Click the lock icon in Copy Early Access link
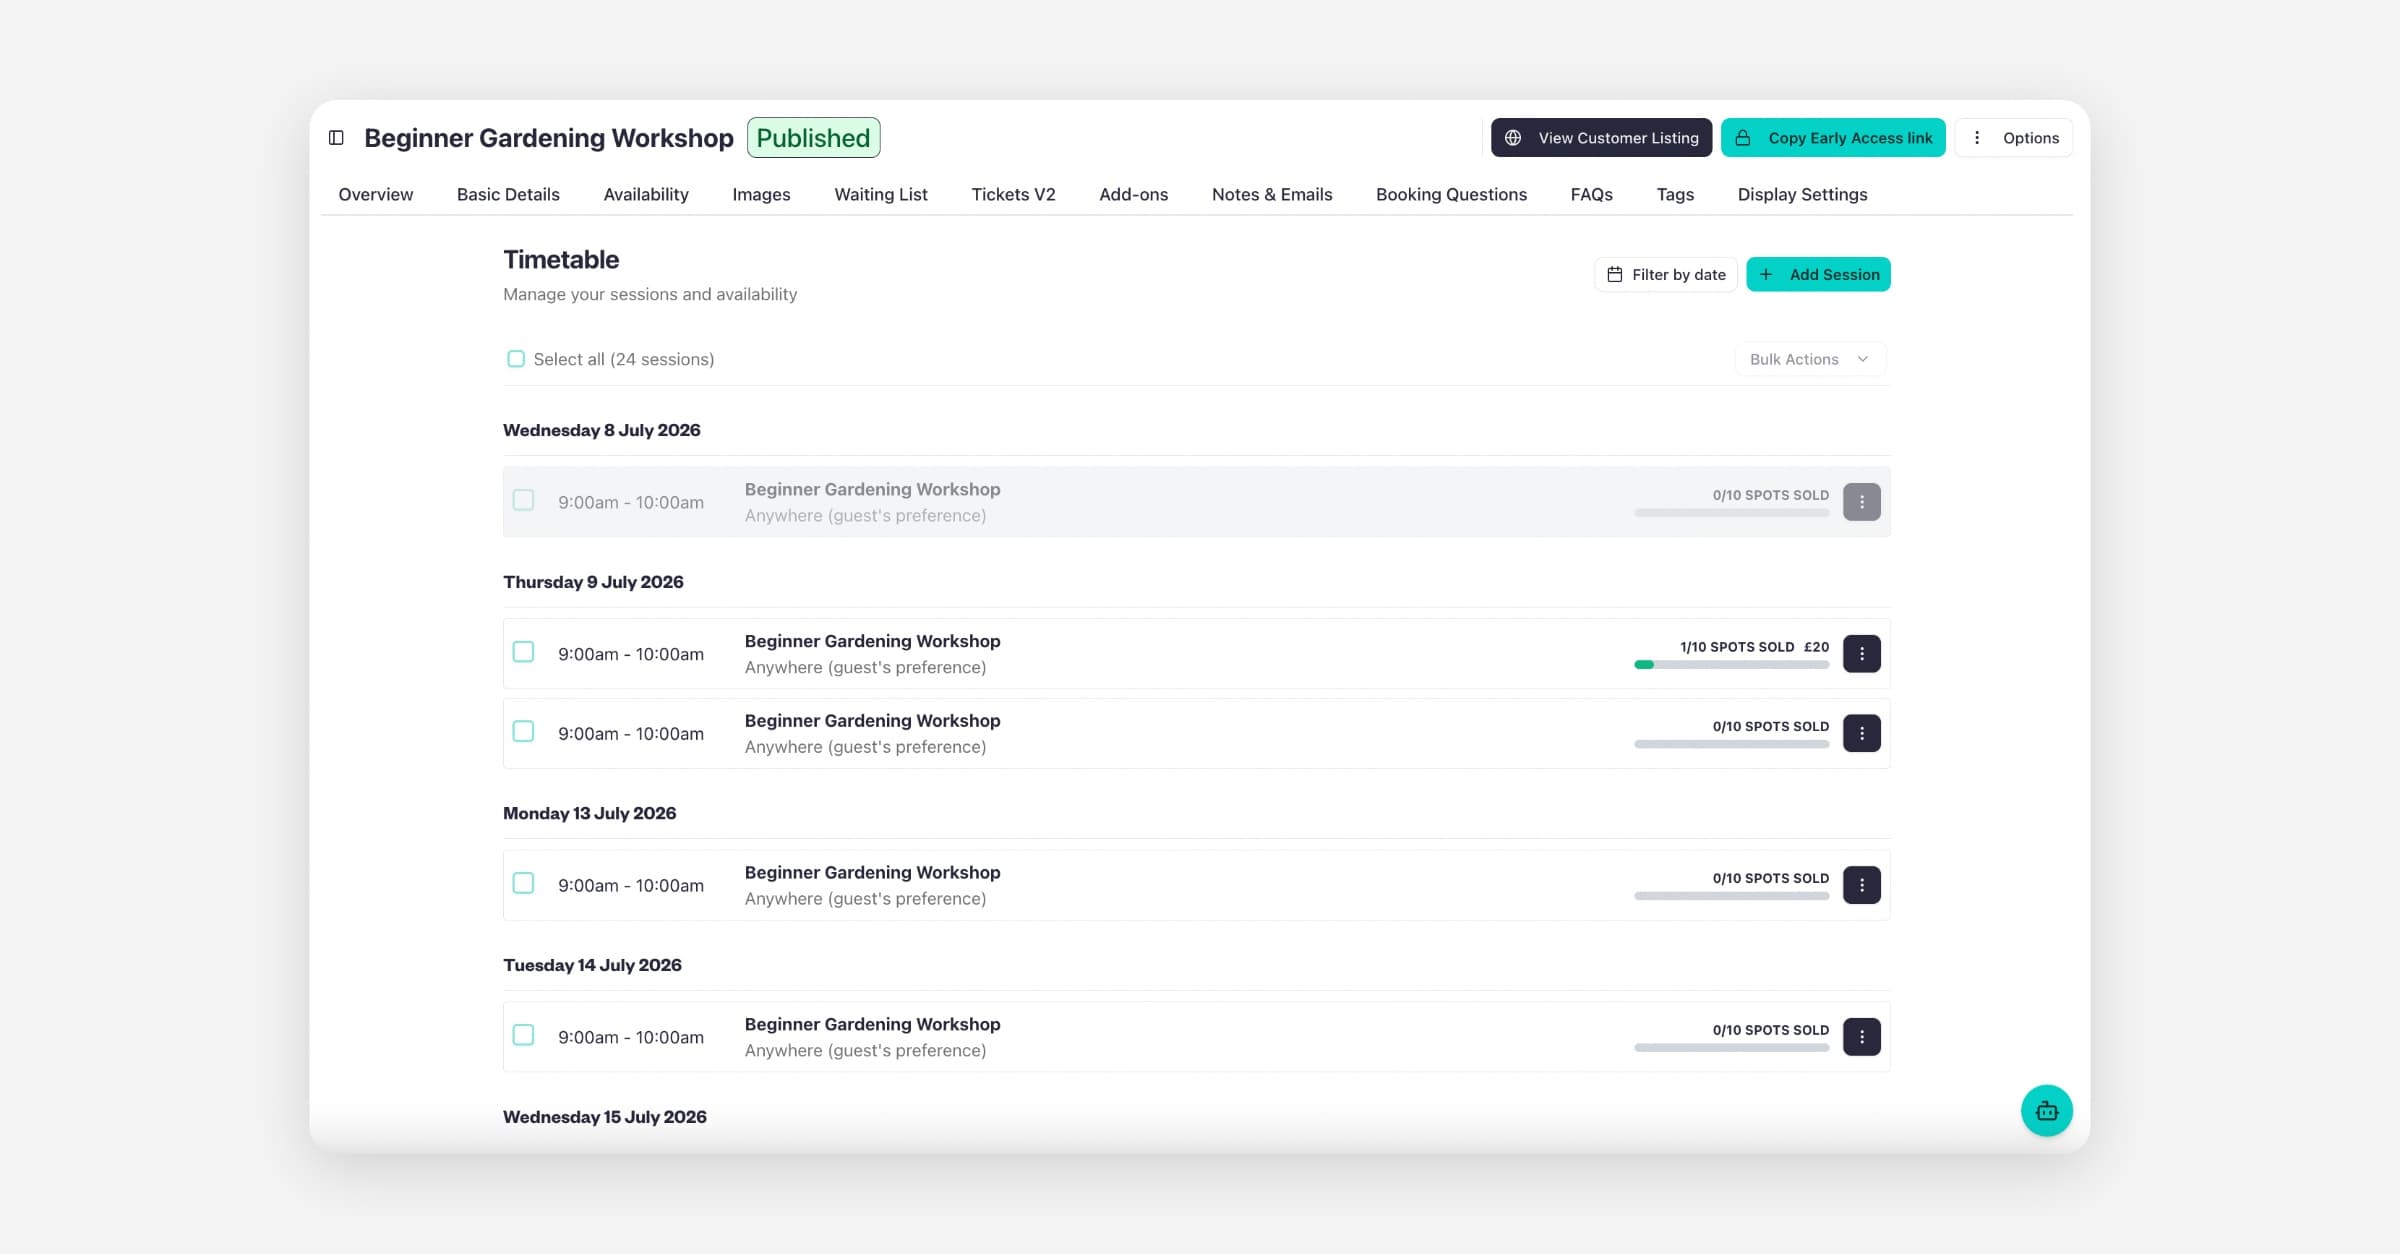 coord(1742,138)
